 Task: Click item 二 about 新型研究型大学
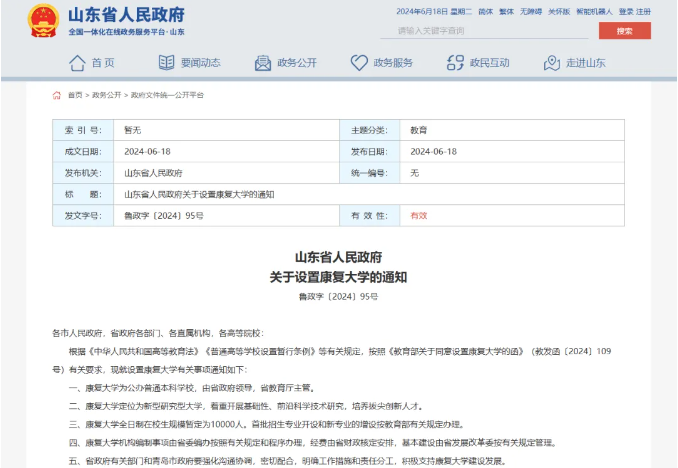(x=246, y=406)
